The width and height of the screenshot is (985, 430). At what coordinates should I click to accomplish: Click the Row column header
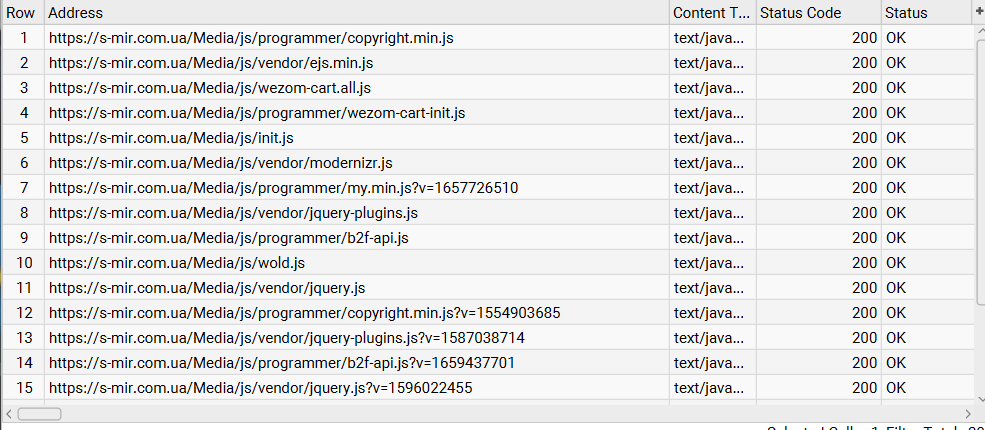21,13
